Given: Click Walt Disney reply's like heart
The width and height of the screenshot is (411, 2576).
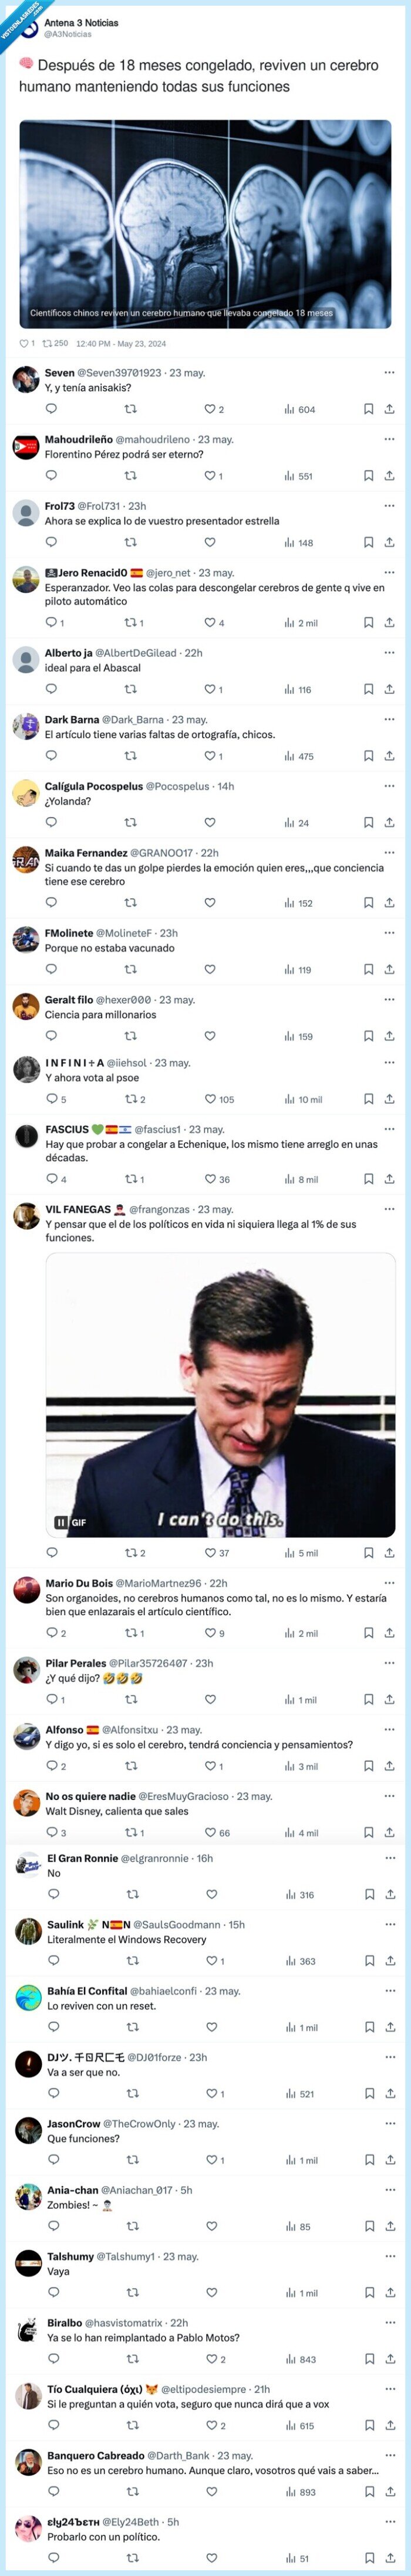Looking at the screenshot, I should 210,1833.
